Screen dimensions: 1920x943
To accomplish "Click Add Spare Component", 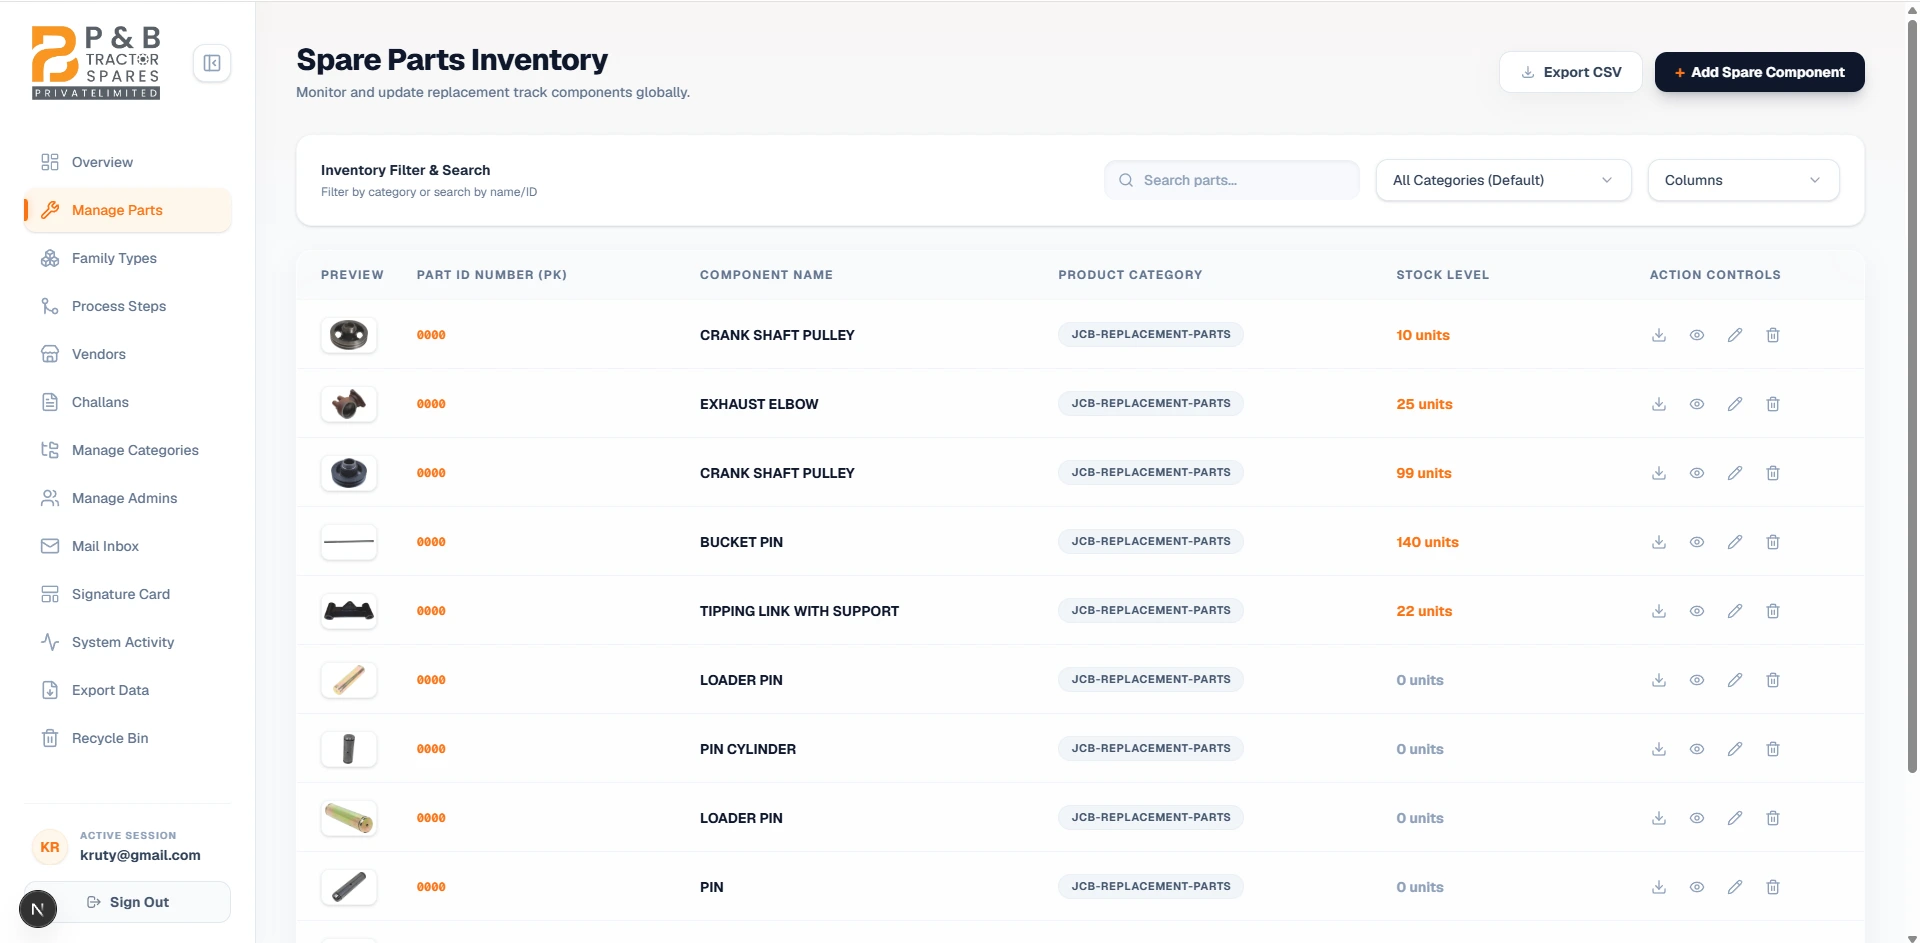I will pyautogui.click(x=1759, y=72).
